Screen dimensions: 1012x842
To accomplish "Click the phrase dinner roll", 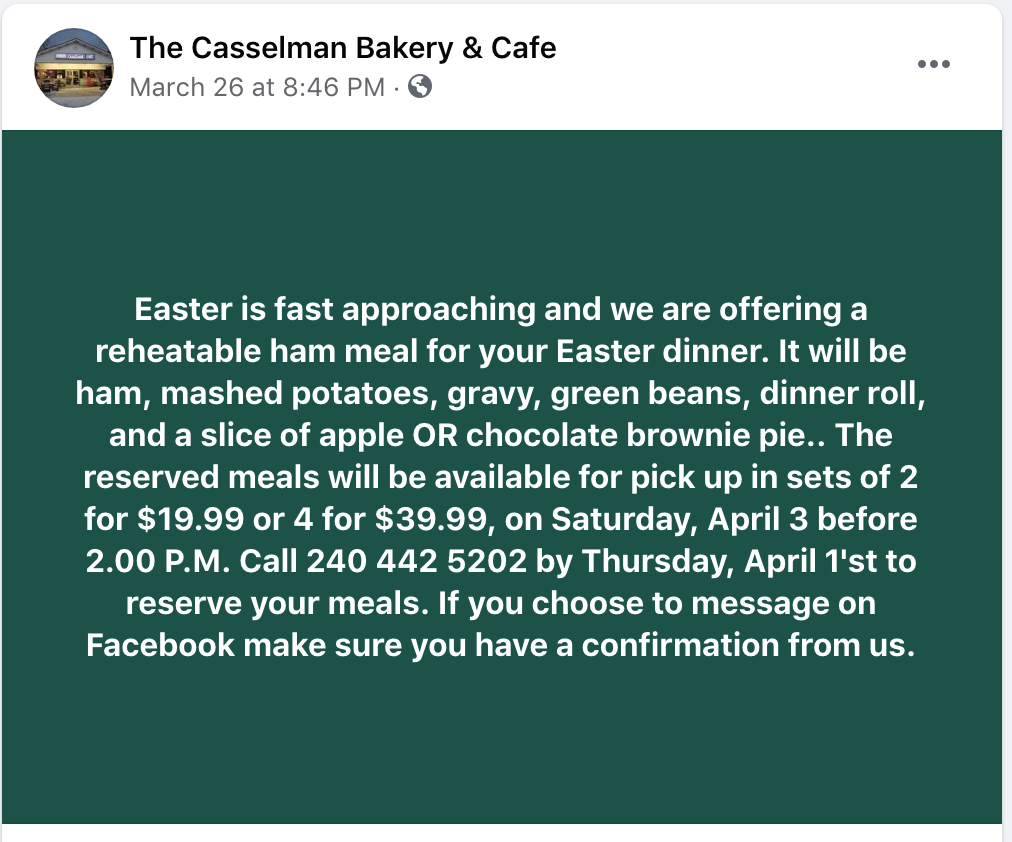I will (x=842, y=393).
